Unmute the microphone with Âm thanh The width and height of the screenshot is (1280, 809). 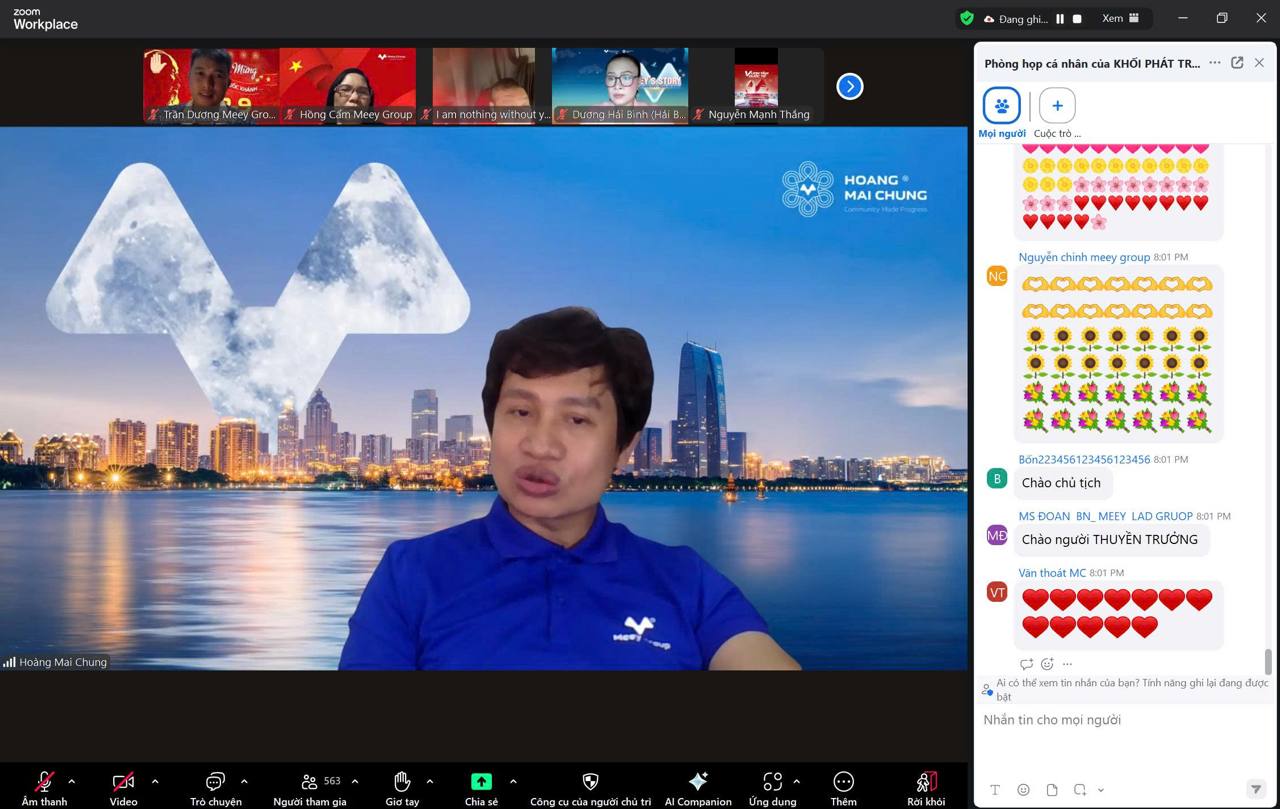pos(44,787)
